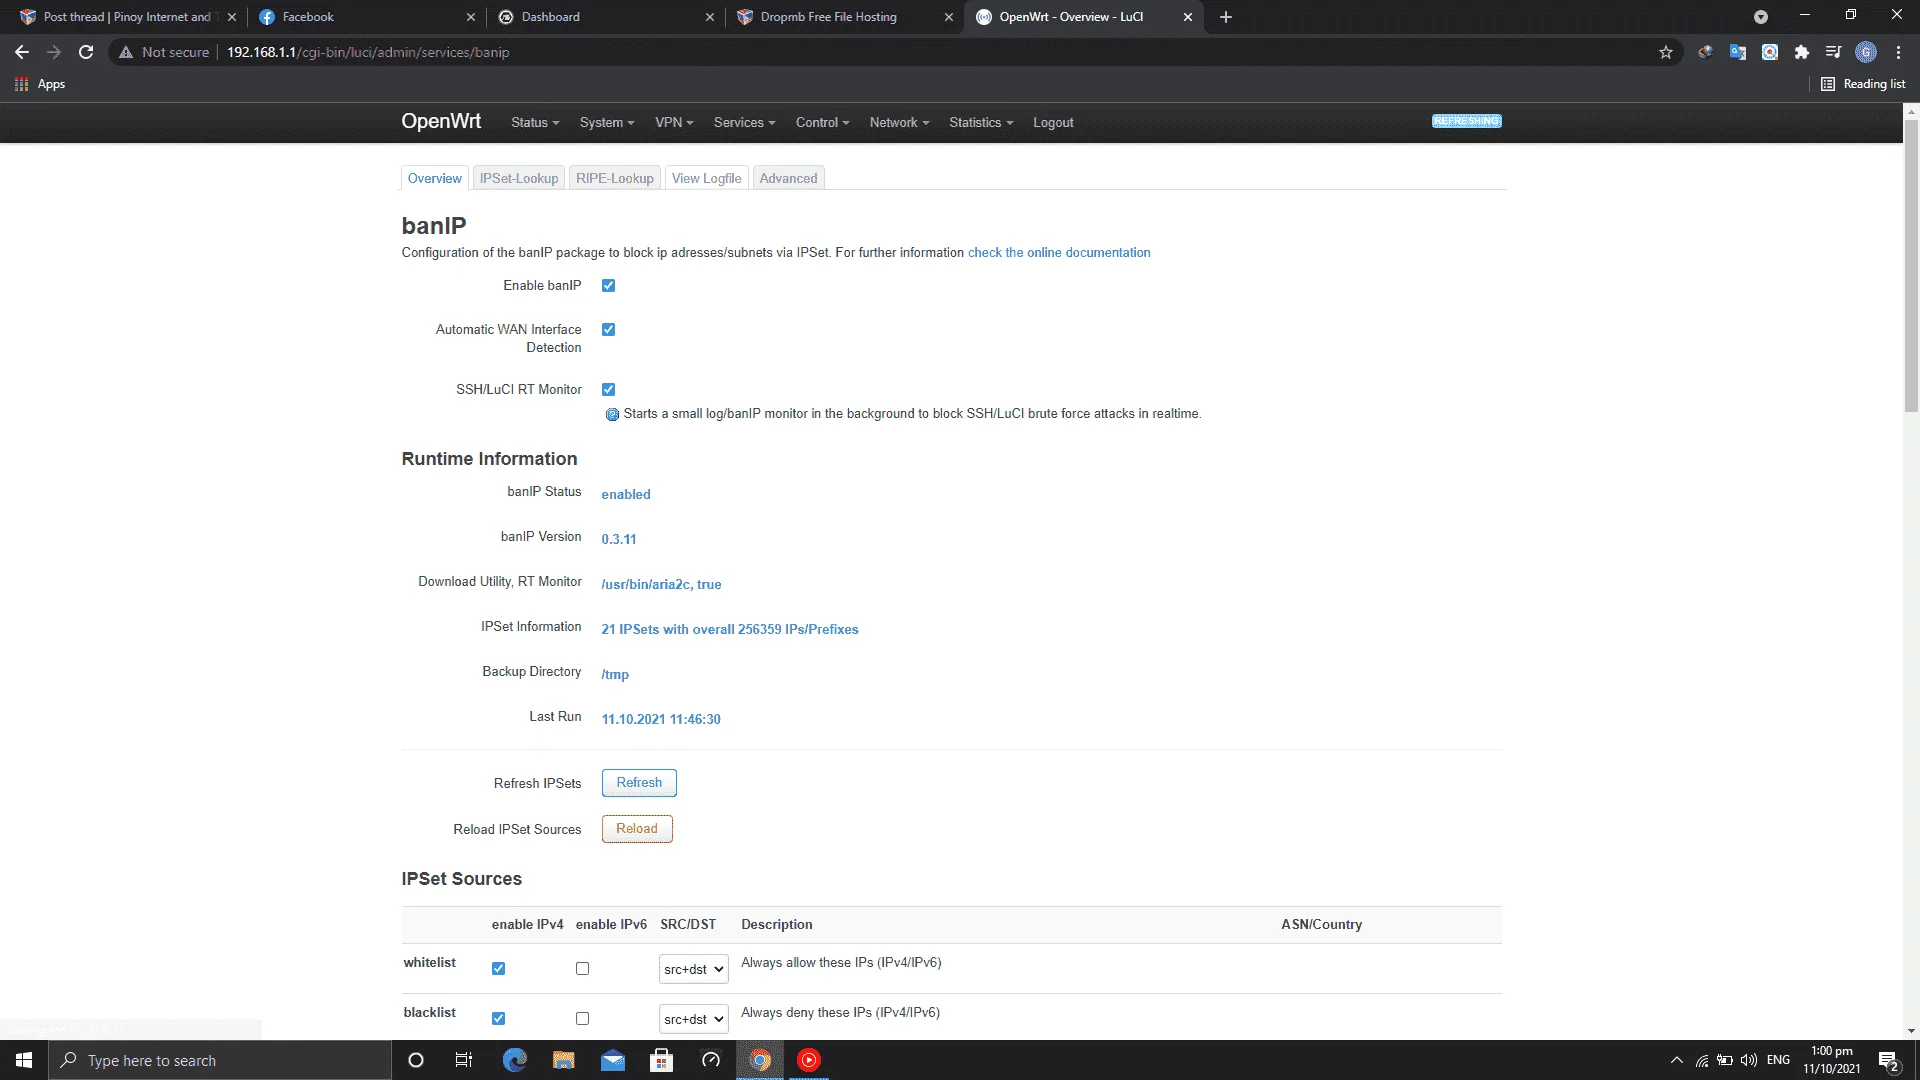The image size is (1920, 1080).
Task: Go back using browser back arrow
Action: point(22,52)
